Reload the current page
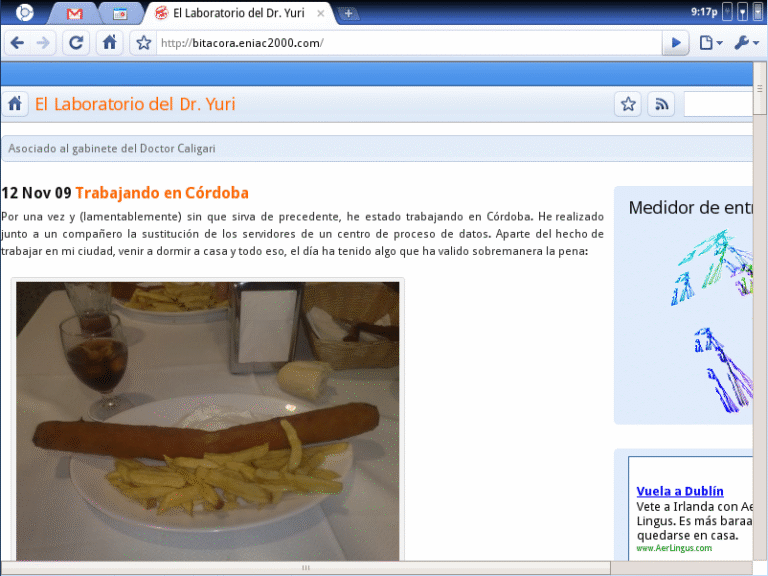Viewport: 768px width, 576px height. (x=75, y=43)
